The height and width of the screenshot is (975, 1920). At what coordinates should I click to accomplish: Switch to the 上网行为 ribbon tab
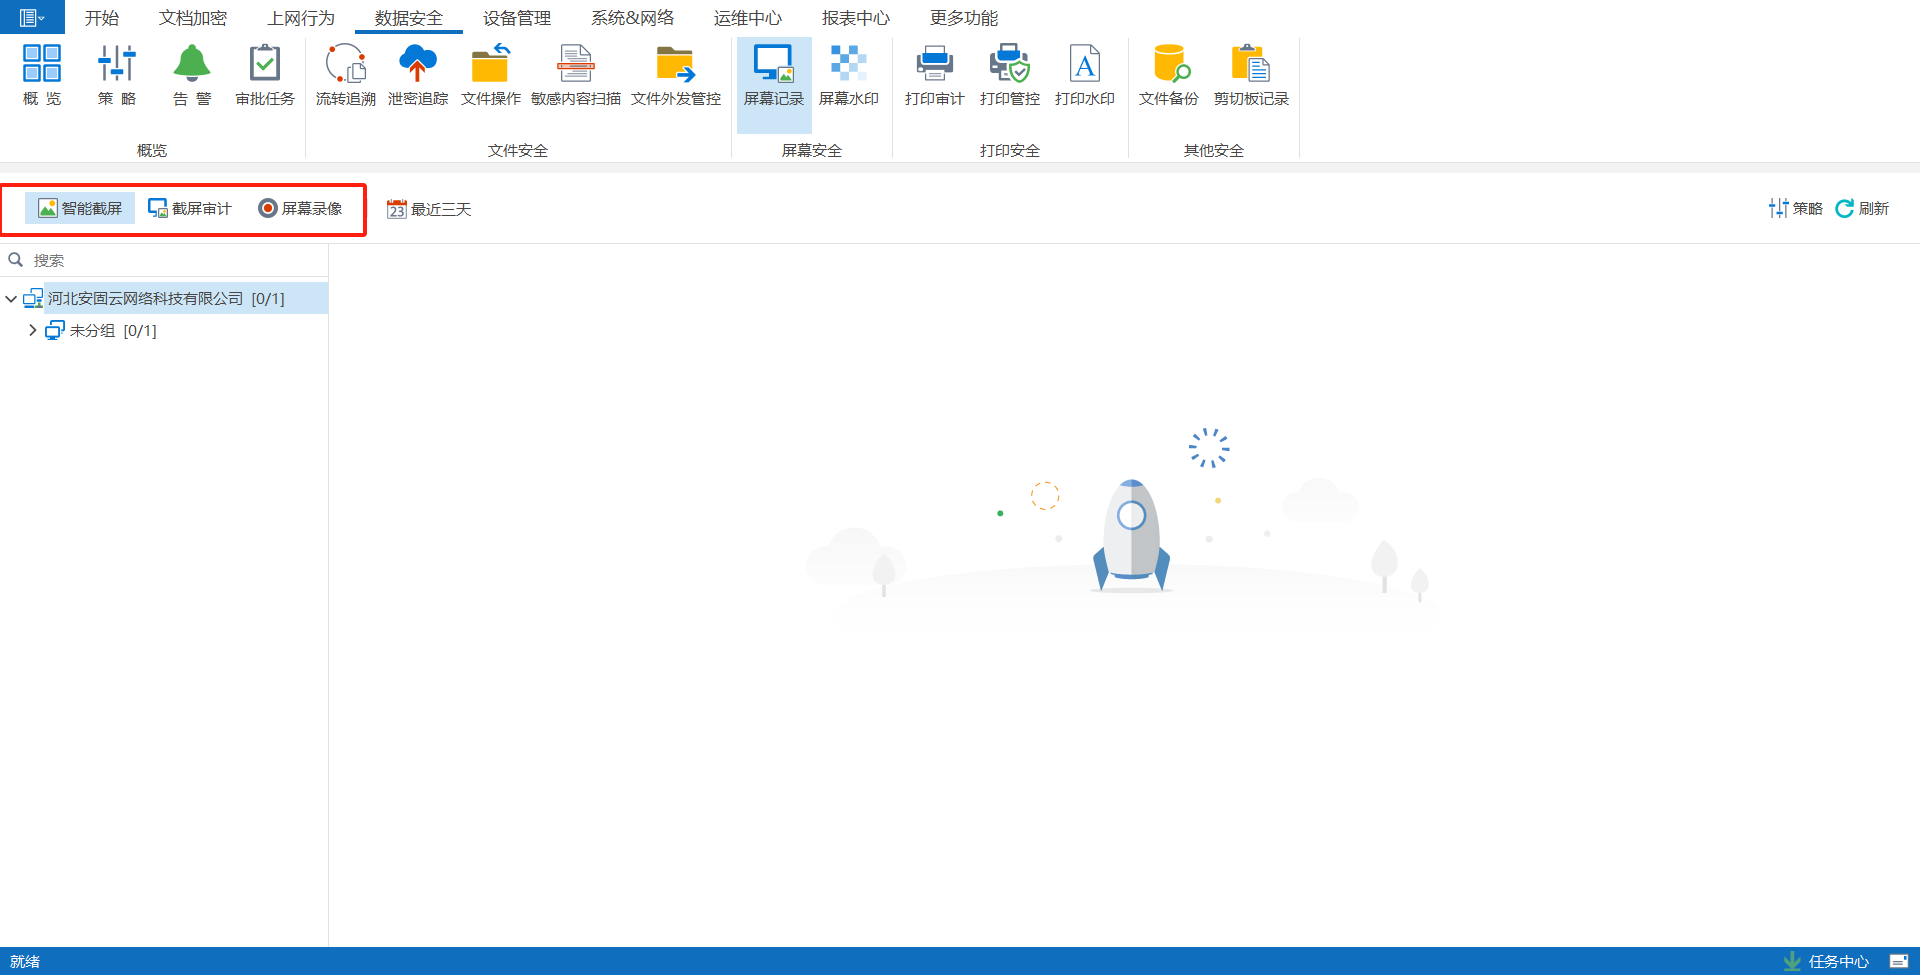point(301,18)
